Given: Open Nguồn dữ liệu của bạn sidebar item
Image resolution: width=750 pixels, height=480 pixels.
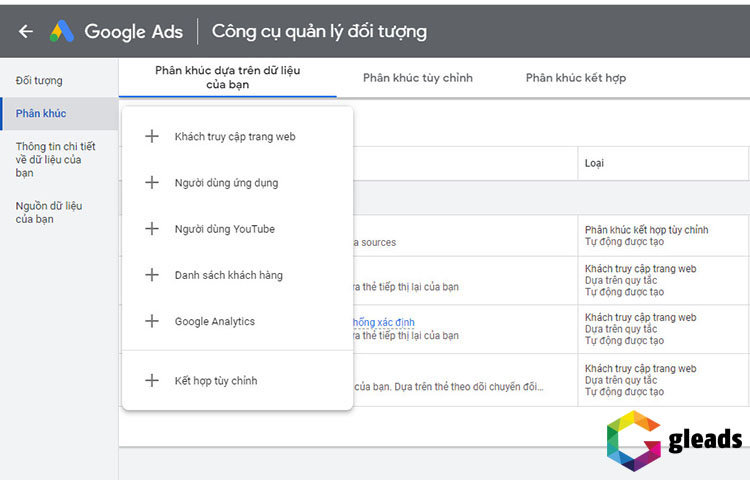Looking at the screenshot, I should pyautogui.click(x=49, y=212).
